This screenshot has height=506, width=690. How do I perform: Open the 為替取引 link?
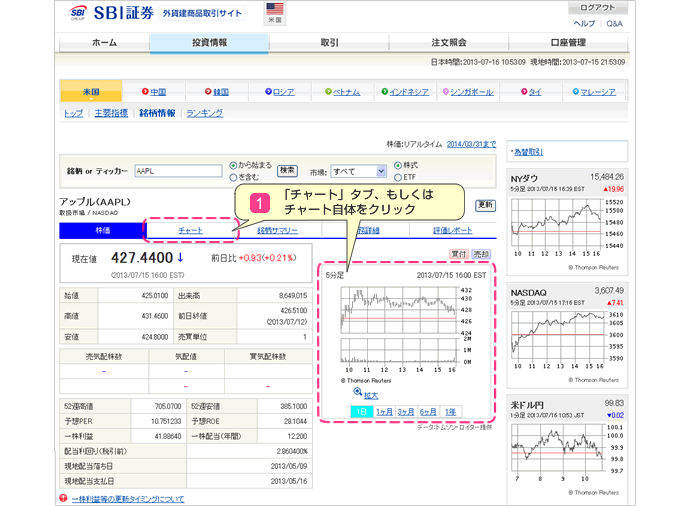(528, 152)
